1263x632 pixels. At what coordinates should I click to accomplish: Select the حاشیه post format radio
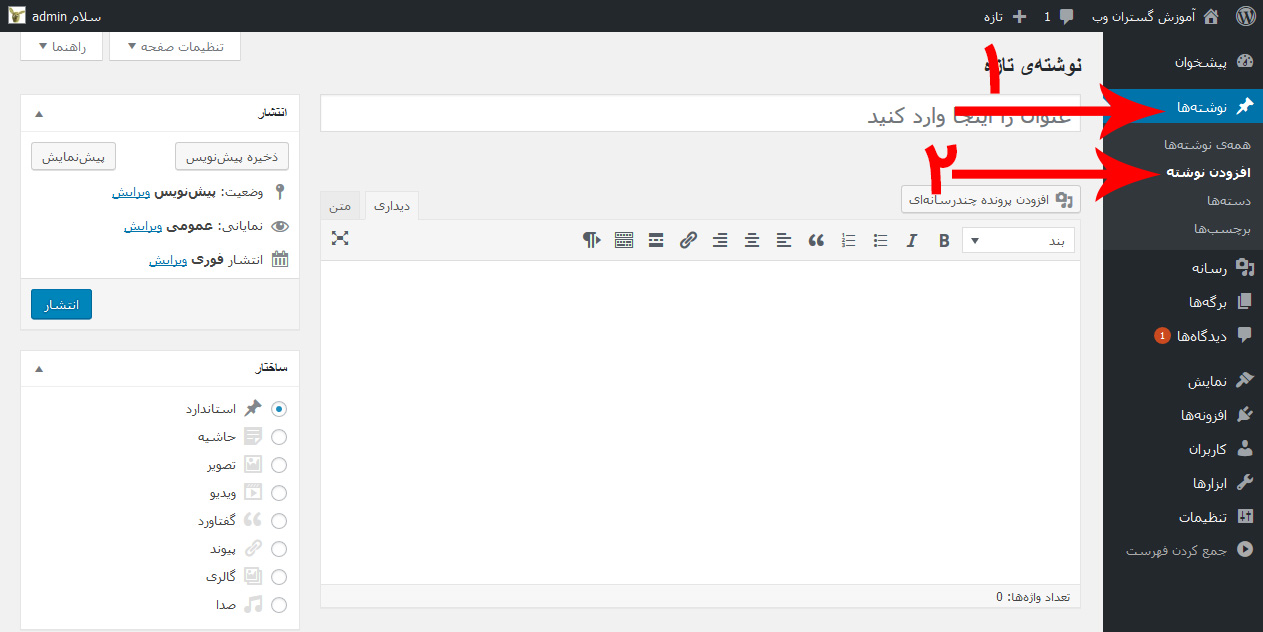click(x=279, y=437)
